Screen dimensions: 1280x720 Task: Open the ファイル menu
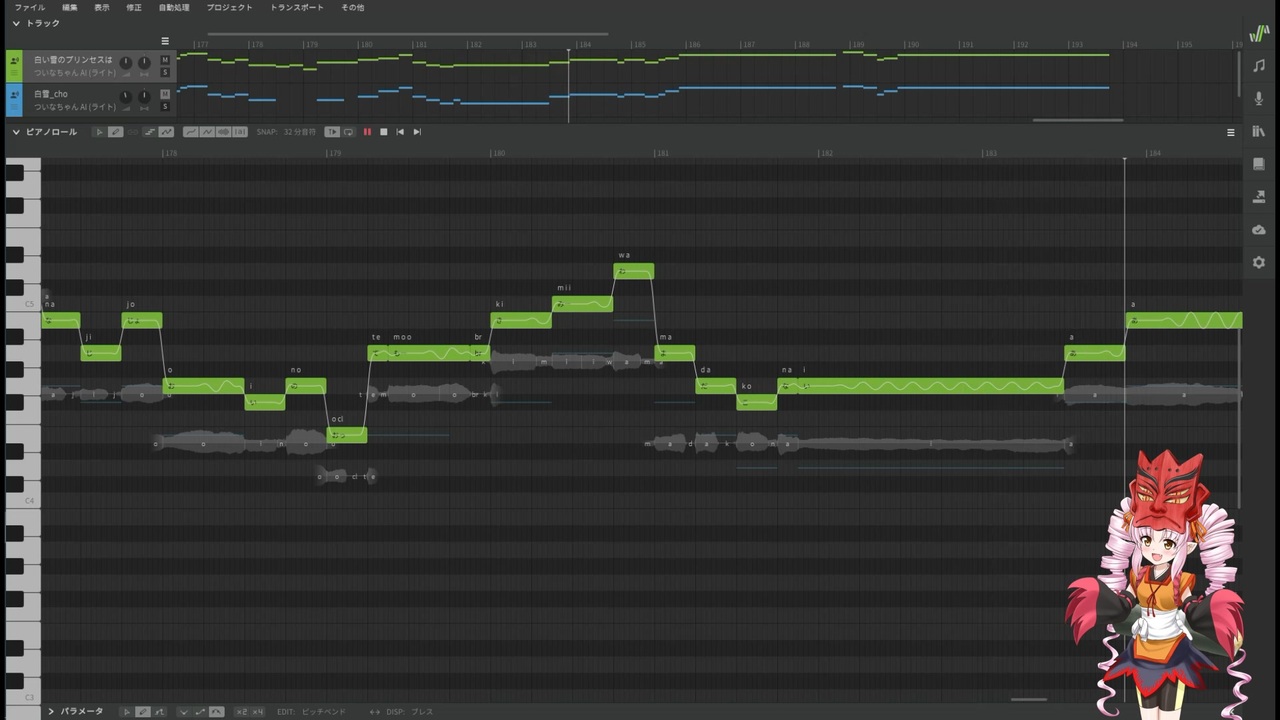[x=30, y=7]
